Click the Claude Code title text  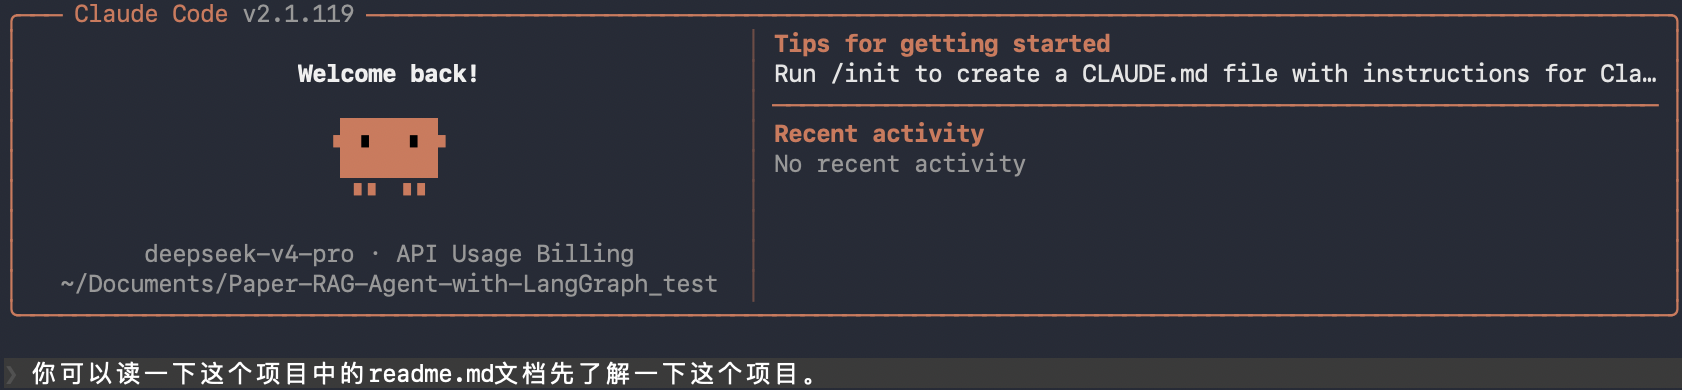click(x=151, y=14)
